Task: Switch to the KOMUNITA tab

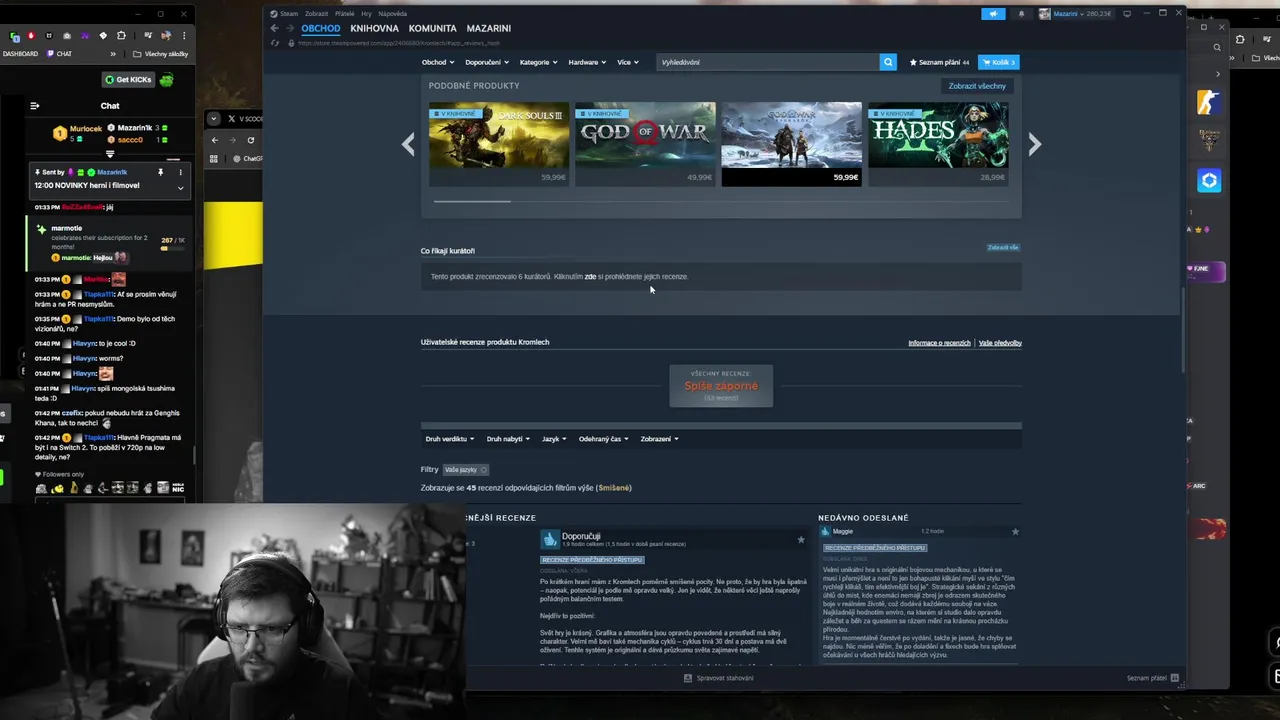Action: (x=432, y=28)
